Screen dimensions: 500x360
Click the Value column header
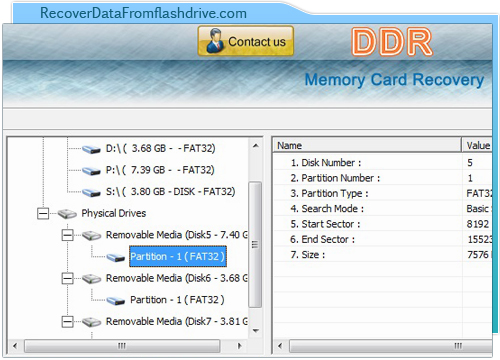click(477, 145)
